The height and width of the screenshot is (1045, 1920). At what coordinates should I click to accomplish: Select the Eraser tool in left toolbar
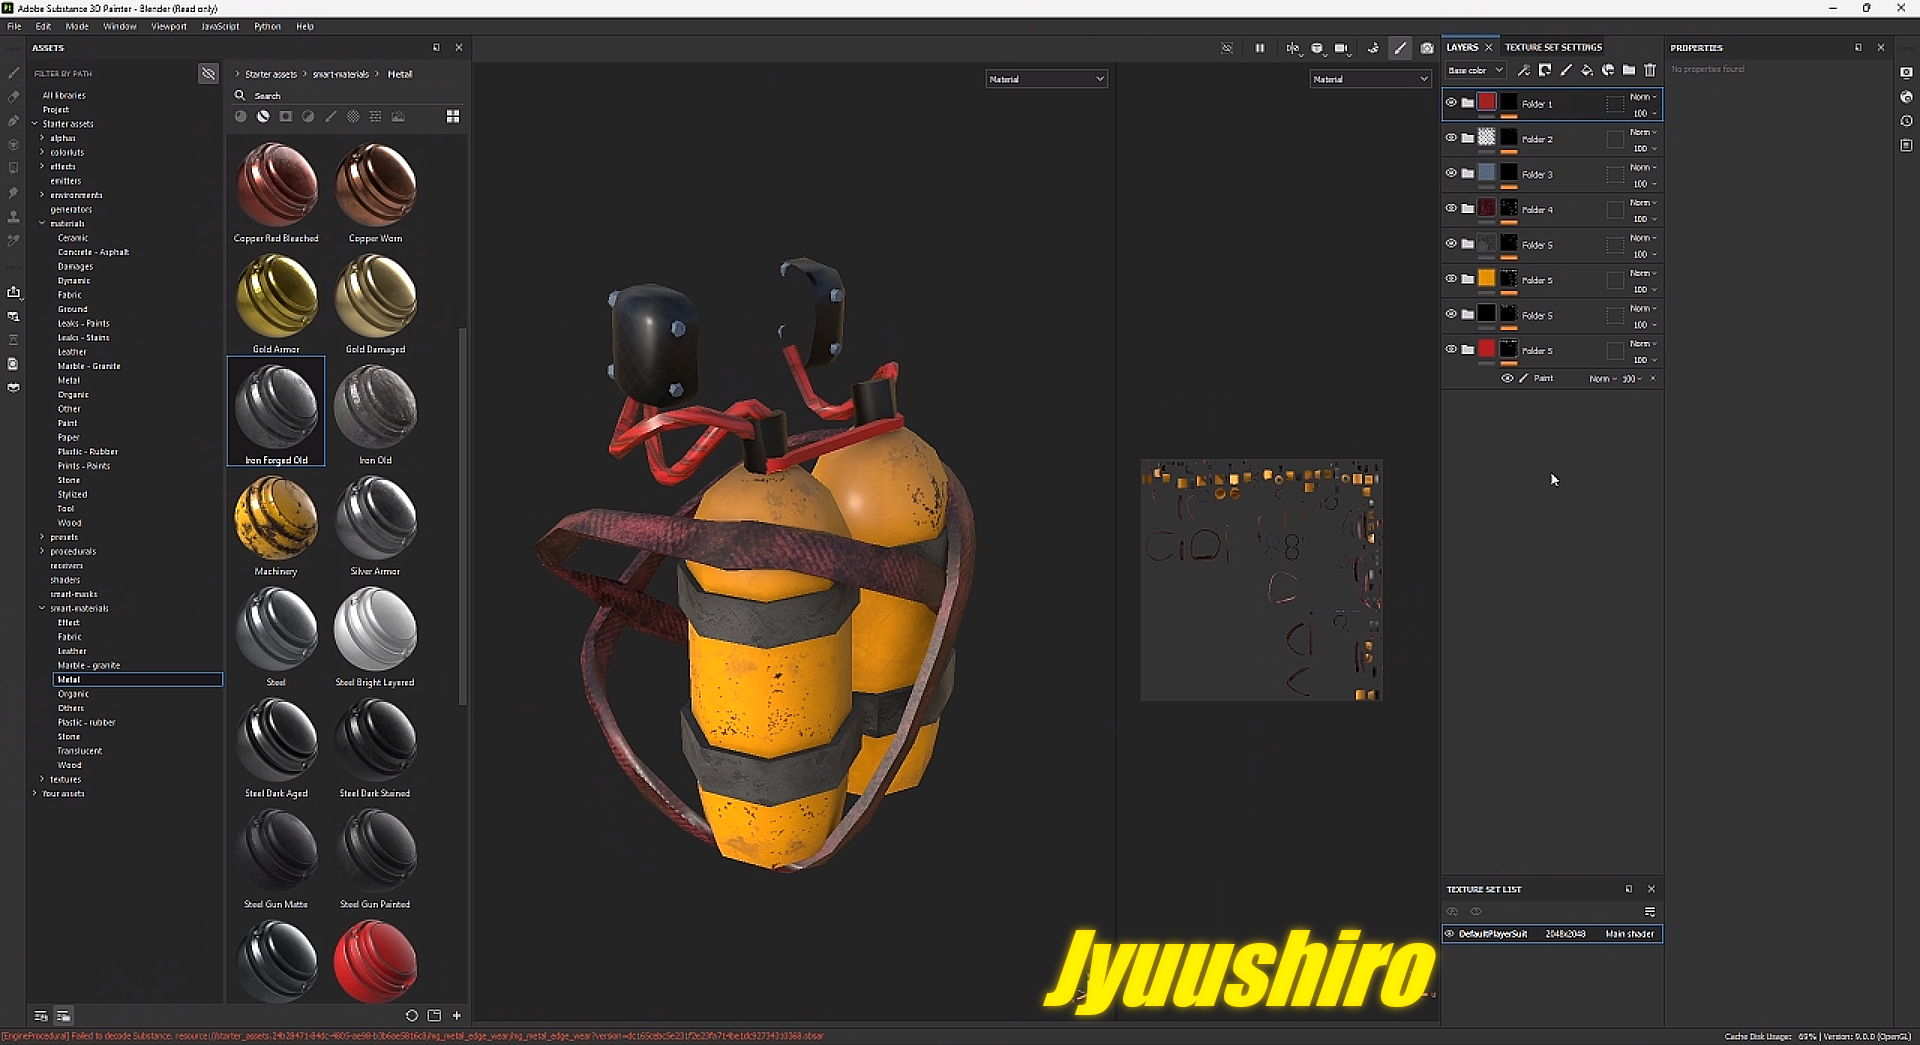[x=13, y=97]
